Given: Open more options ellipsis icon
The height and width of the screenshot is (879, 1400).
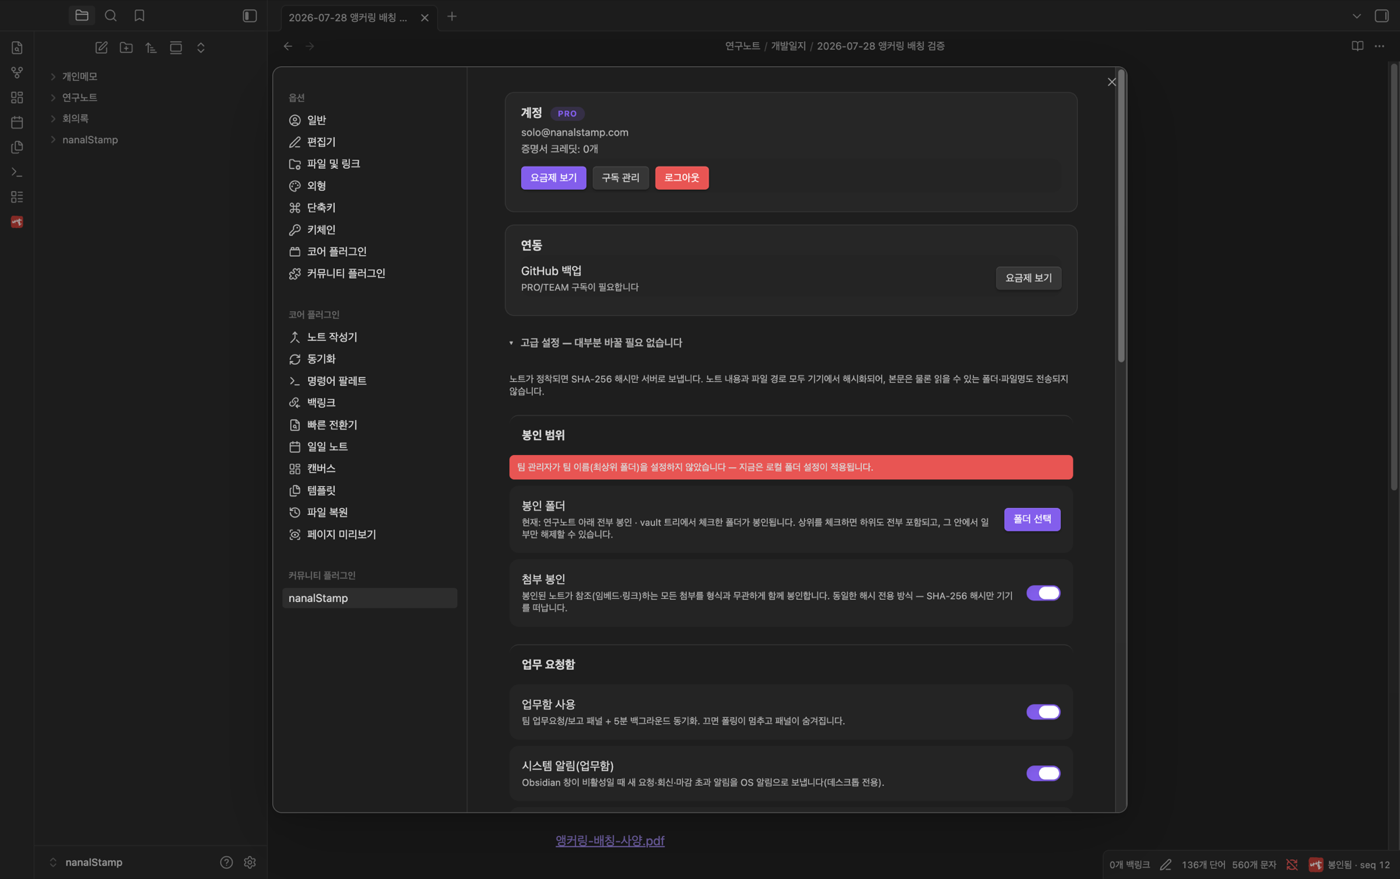Looking at the screenshot, I should click(x=1380, y=46).
